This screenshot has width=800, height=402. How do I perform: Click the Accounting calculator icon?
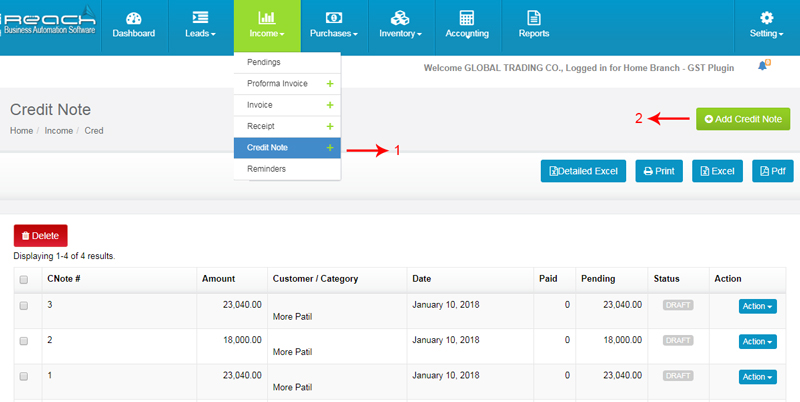coord(467,18)
